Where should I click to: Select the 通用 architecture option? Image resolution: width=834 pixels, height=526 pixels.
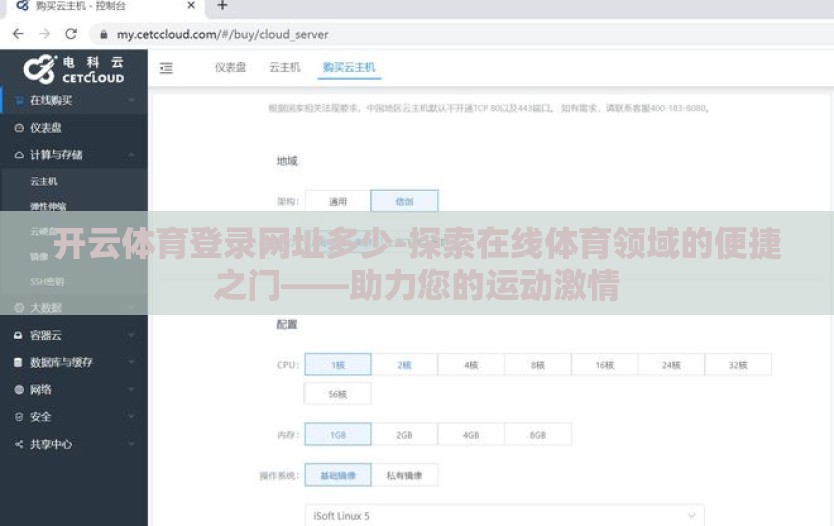(x=338, y=201)
